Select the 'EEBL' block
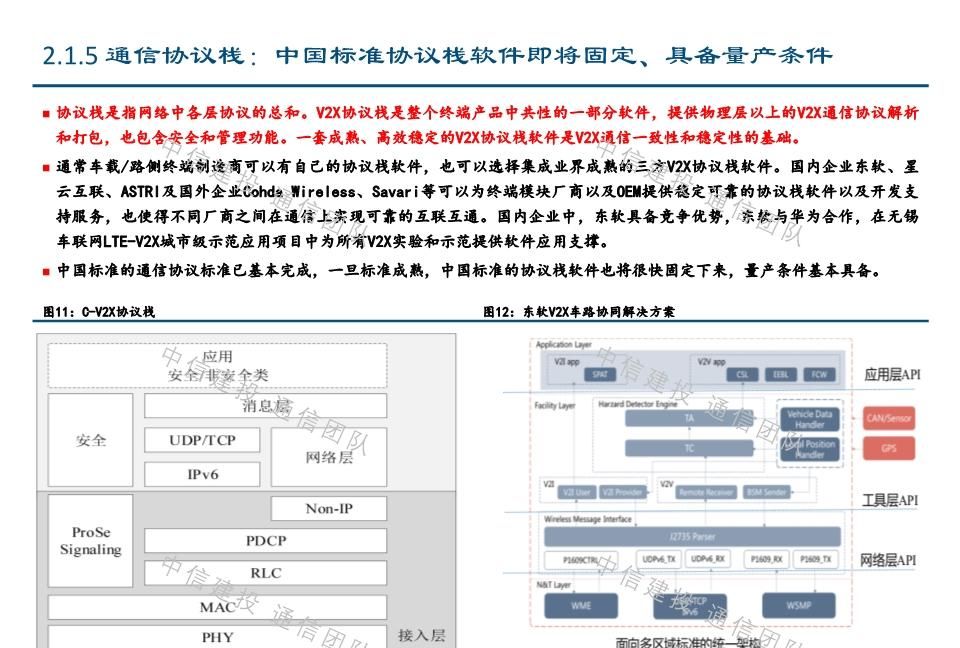The width and height of the screenshot is (960, 648). [x=781, y=374]
